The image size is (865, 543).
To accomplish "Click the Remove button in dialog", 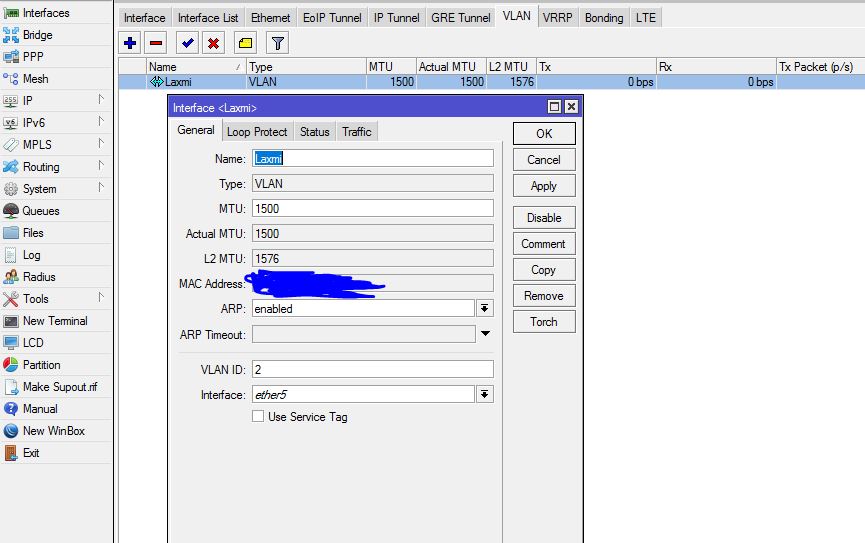I will click(x=544, y=296).
